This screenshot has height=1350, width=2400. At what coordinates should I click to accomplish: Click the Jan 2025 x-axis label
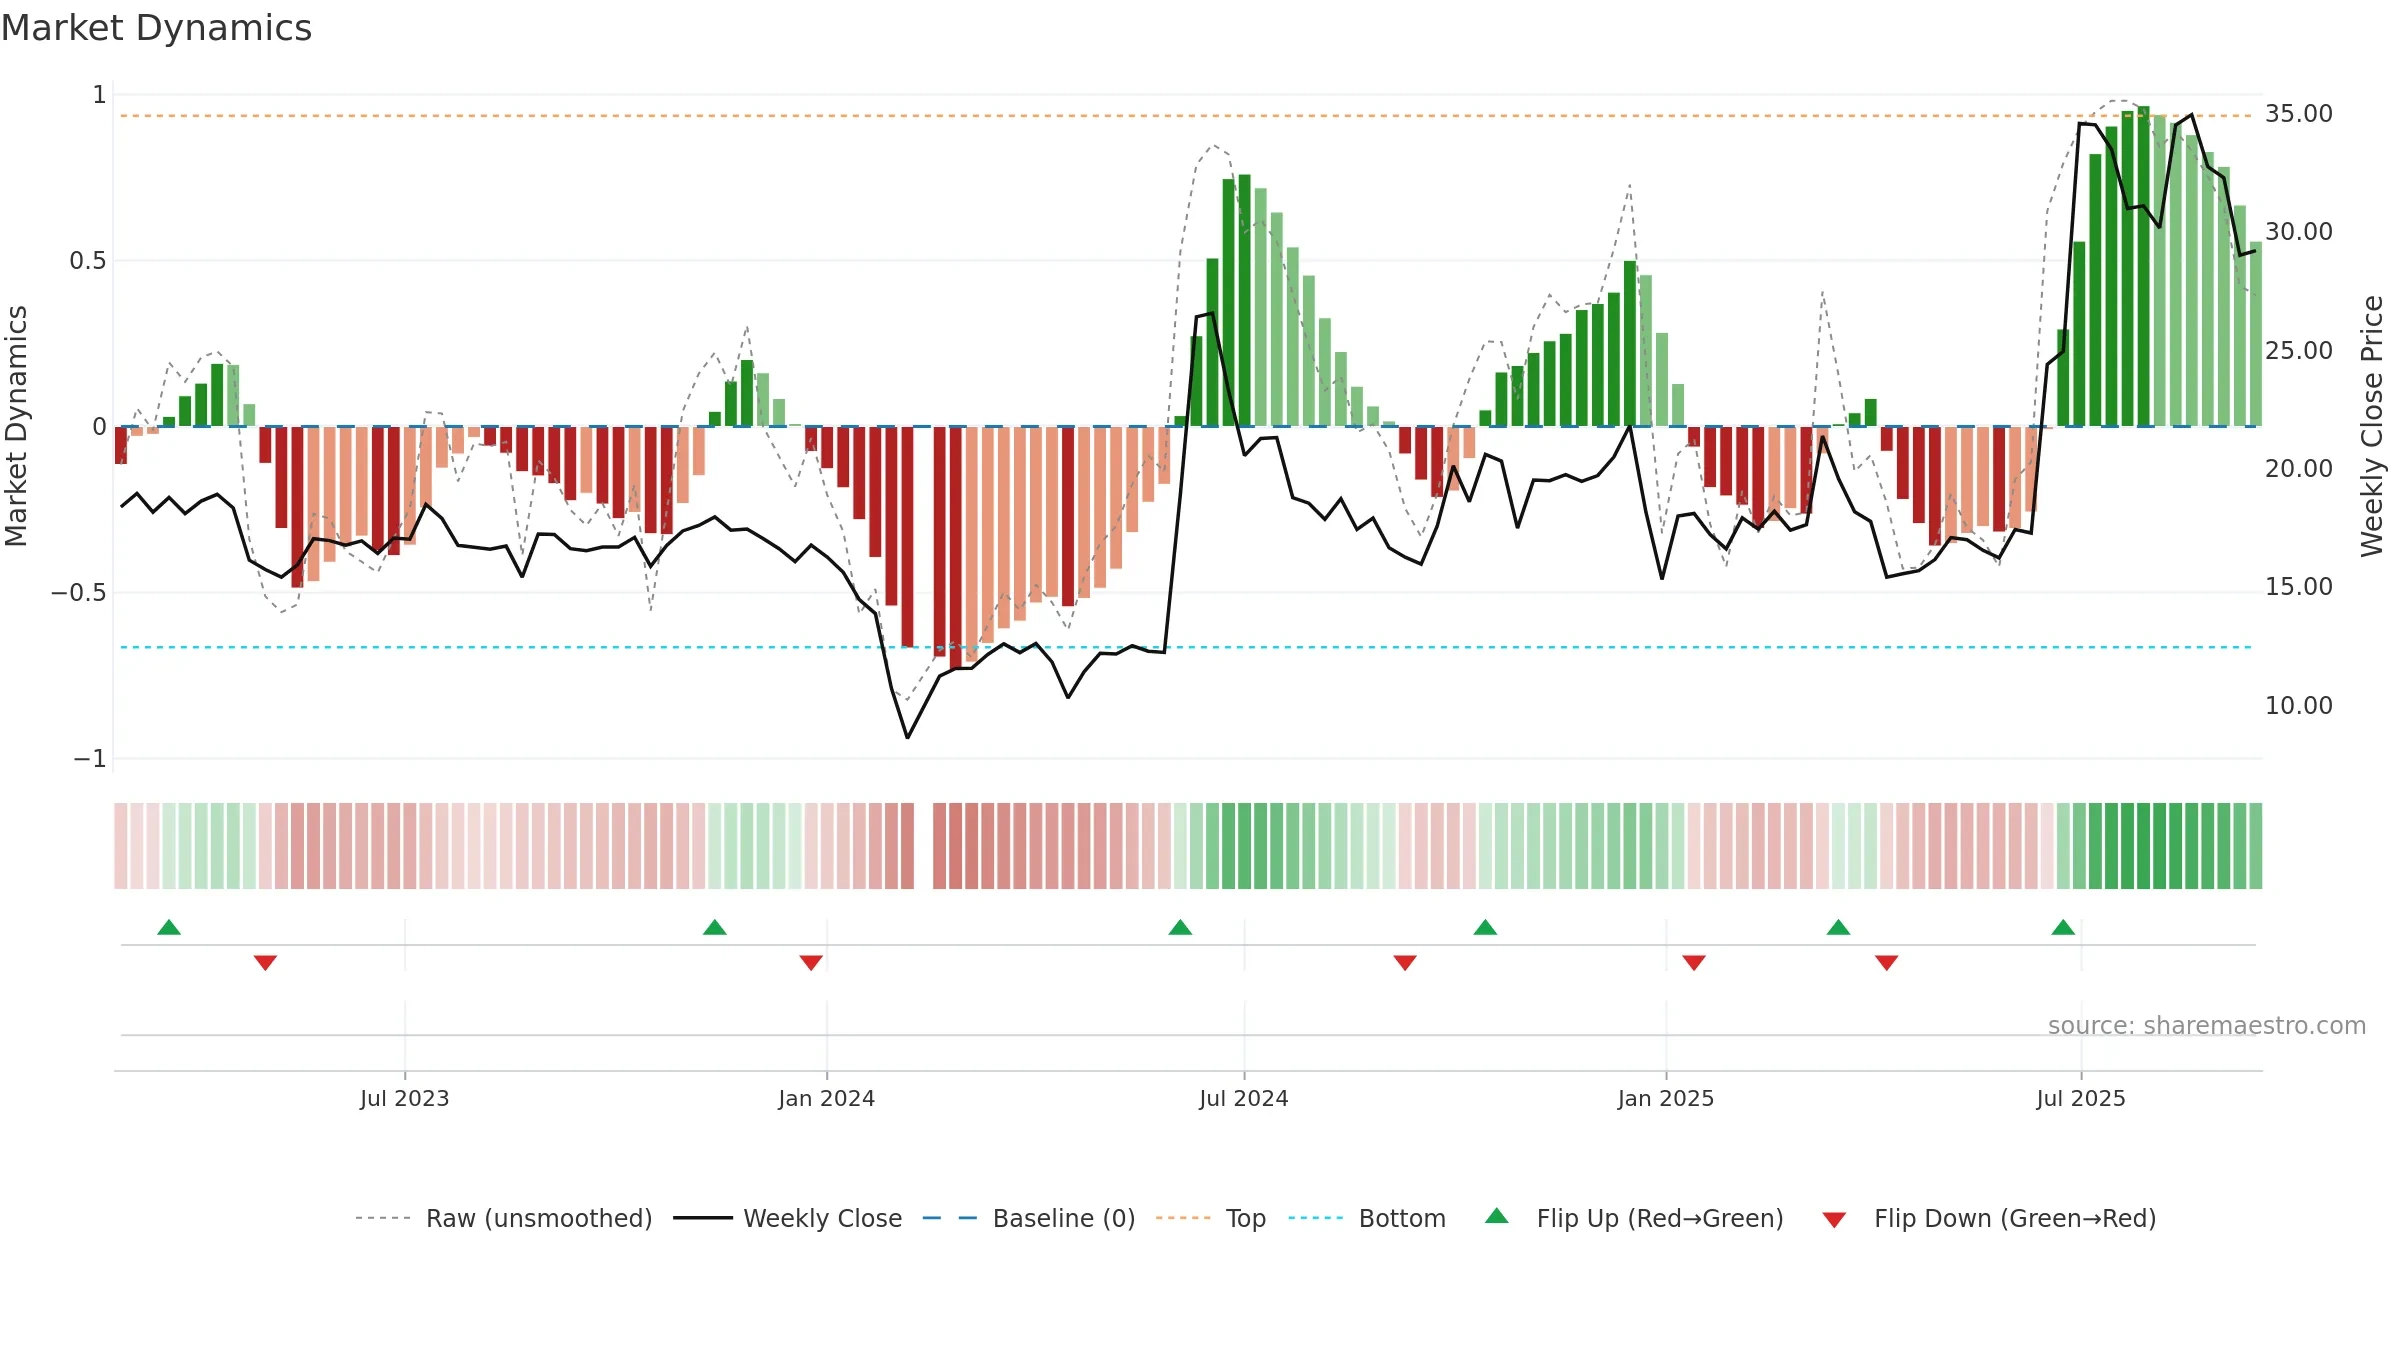coord(1666,1098)
